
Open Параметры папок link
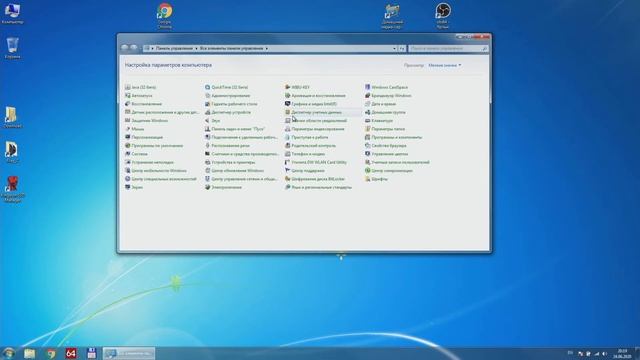(x=388, y=129)
